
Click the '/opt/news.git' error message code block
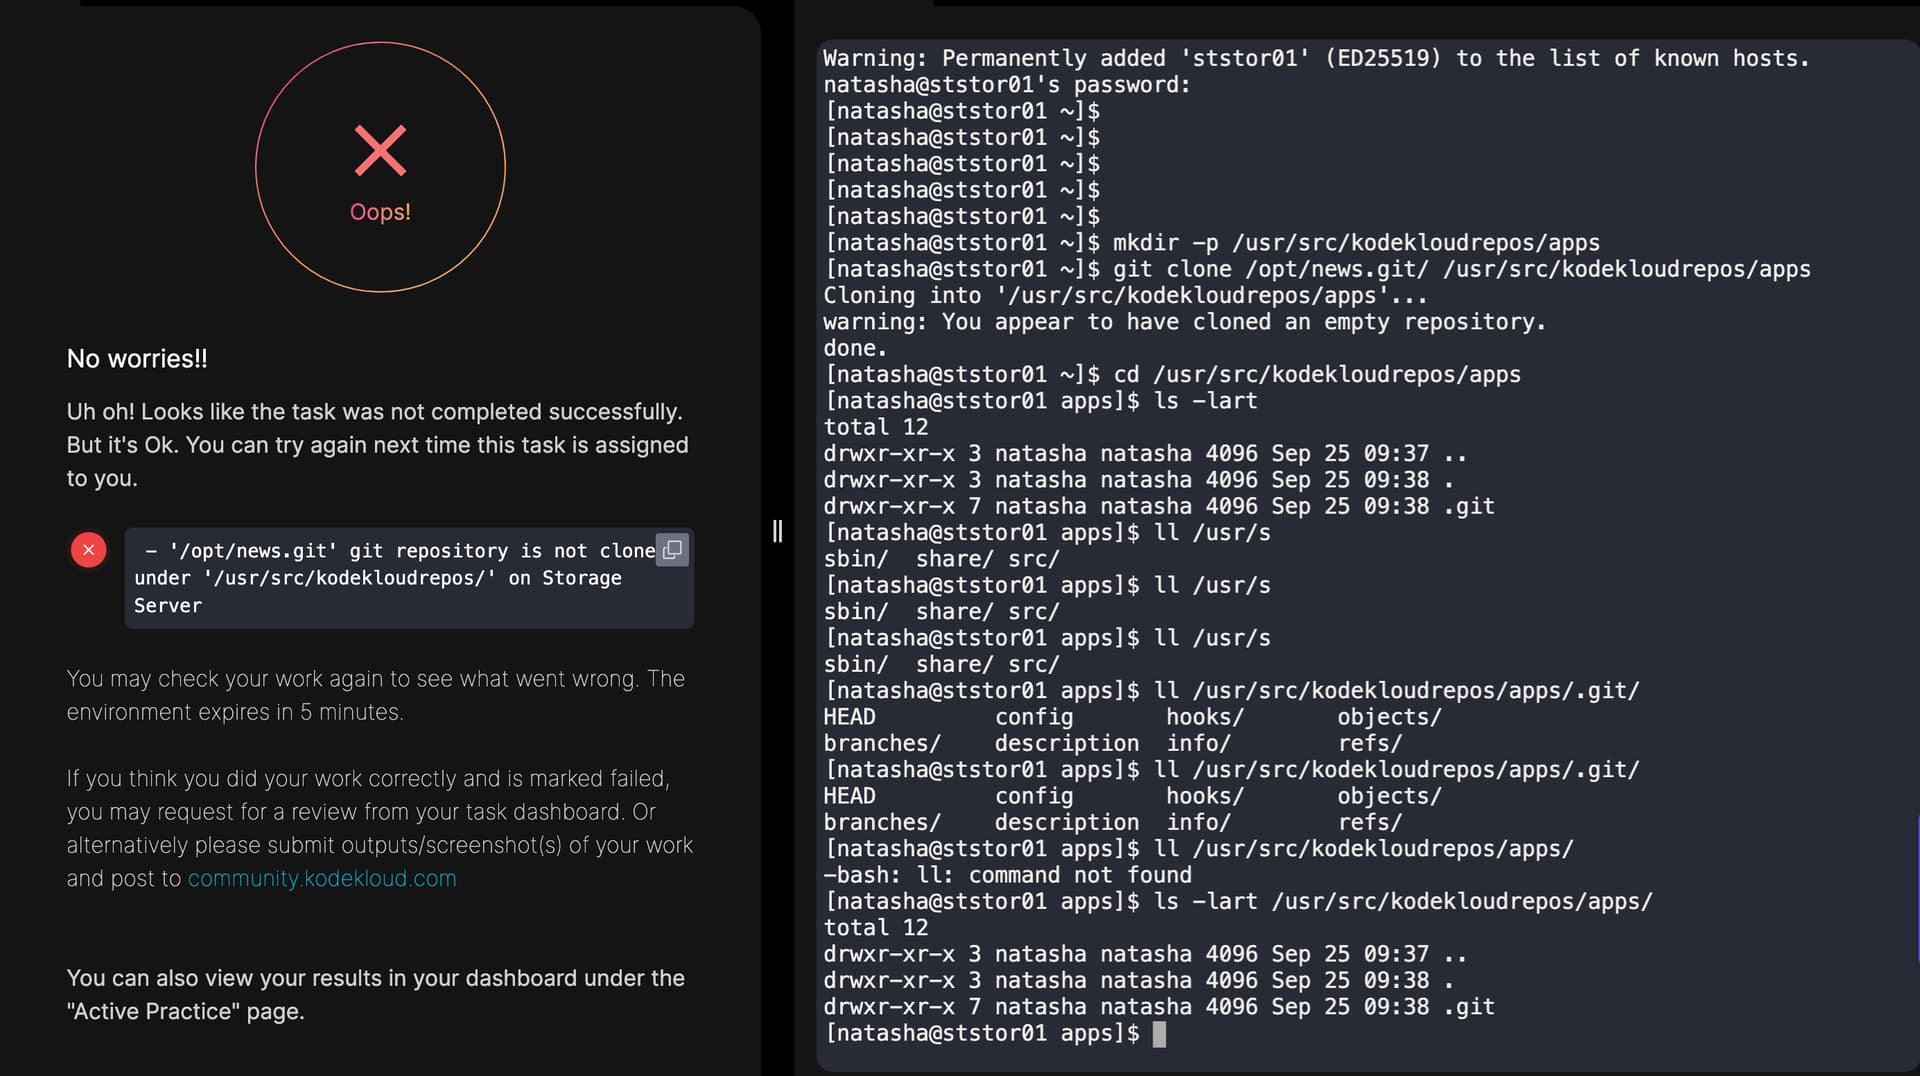(400, 578)
